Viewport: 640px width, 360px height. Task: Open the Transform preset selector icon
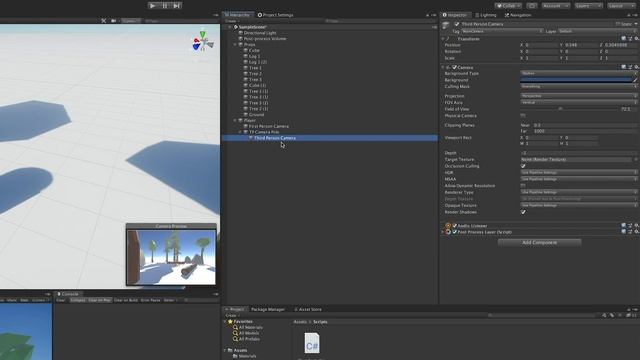point(630,39)
